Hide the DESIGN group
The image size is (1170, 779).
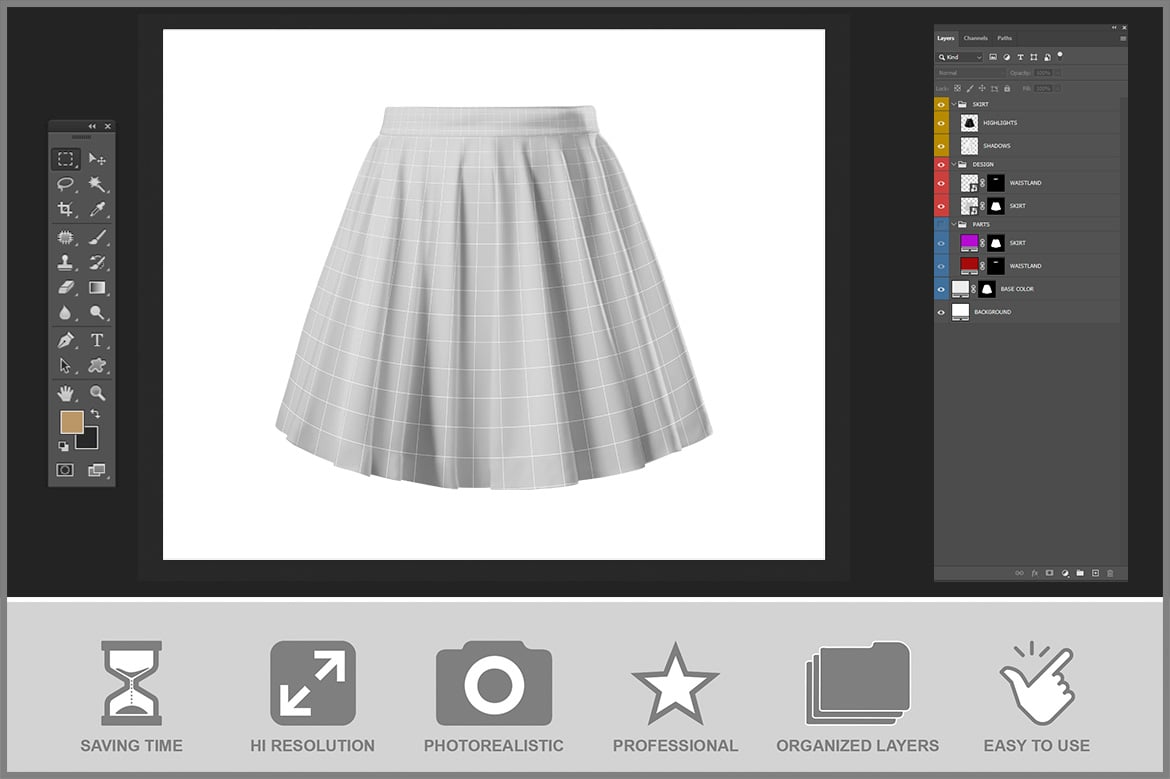[x=941, y=164]
